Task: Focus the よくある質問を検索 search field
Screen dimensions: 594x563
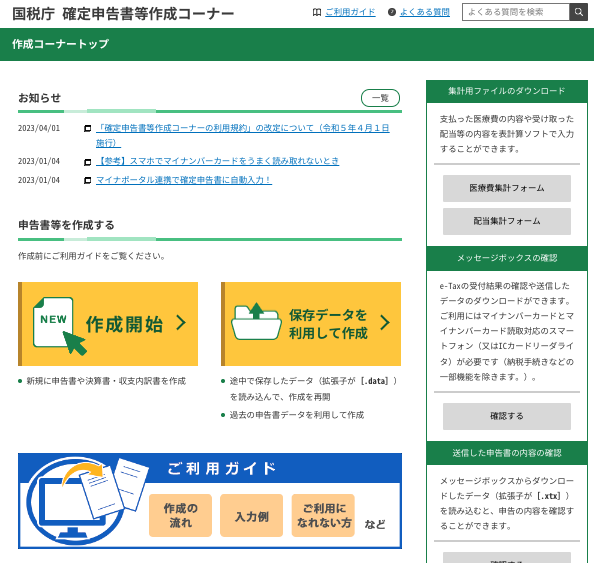Action: click(516, 12)
